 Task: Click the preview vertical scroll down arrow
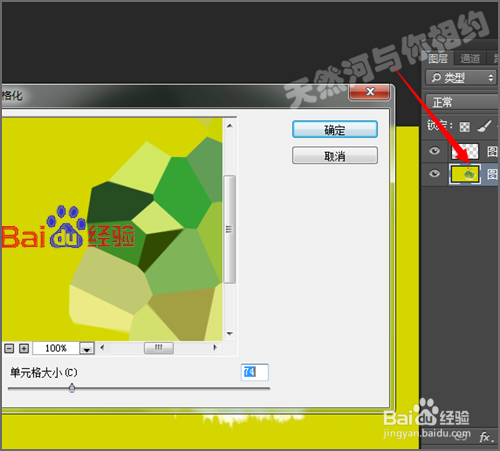(229, 333)
